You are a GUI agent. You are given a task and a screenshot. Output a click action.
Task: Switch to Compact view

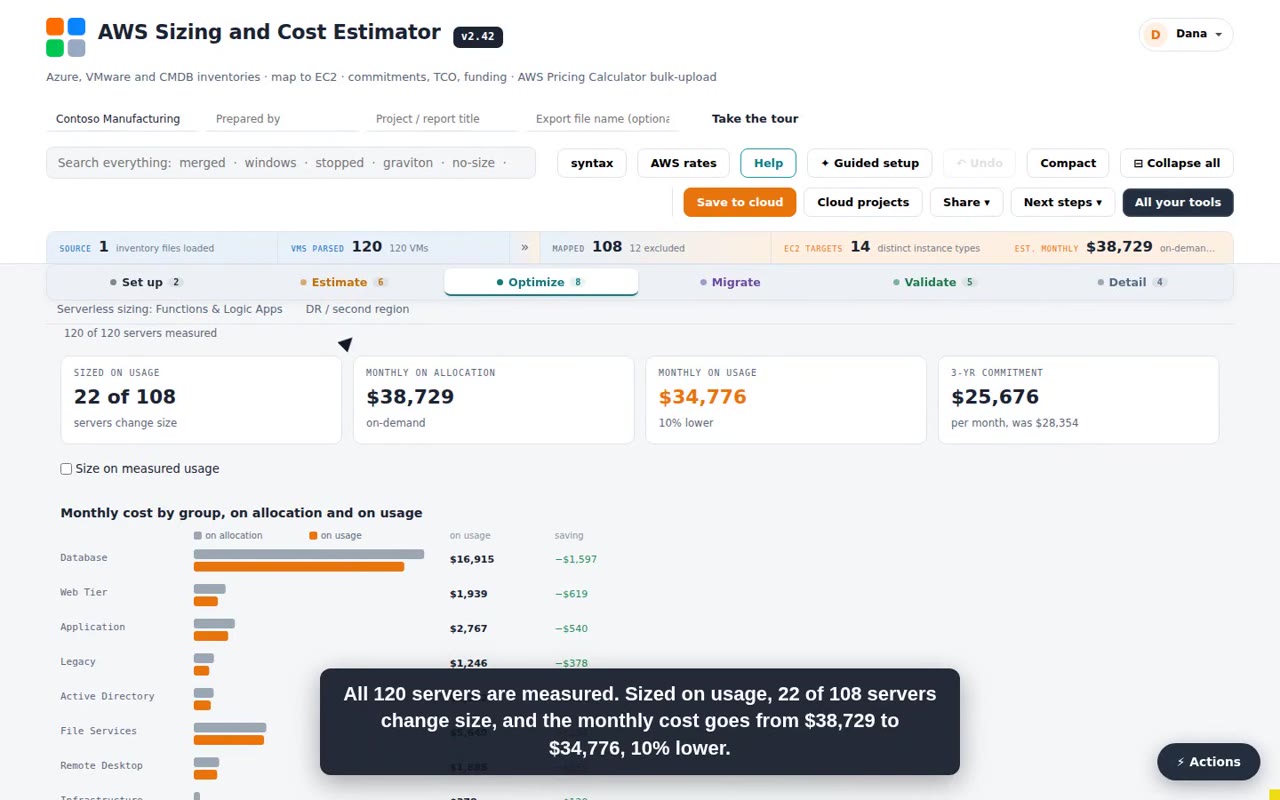[x=1068, y=163]
